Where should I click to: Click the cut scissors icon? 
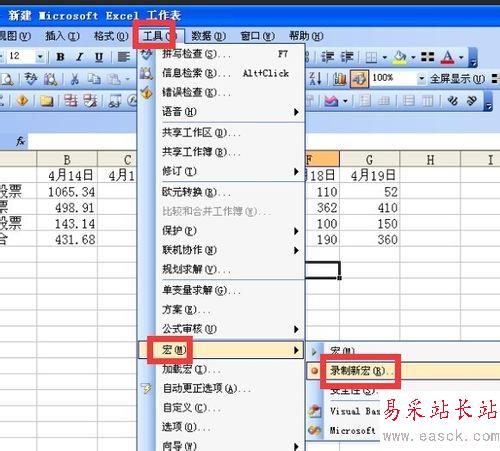tap(75, 79)
